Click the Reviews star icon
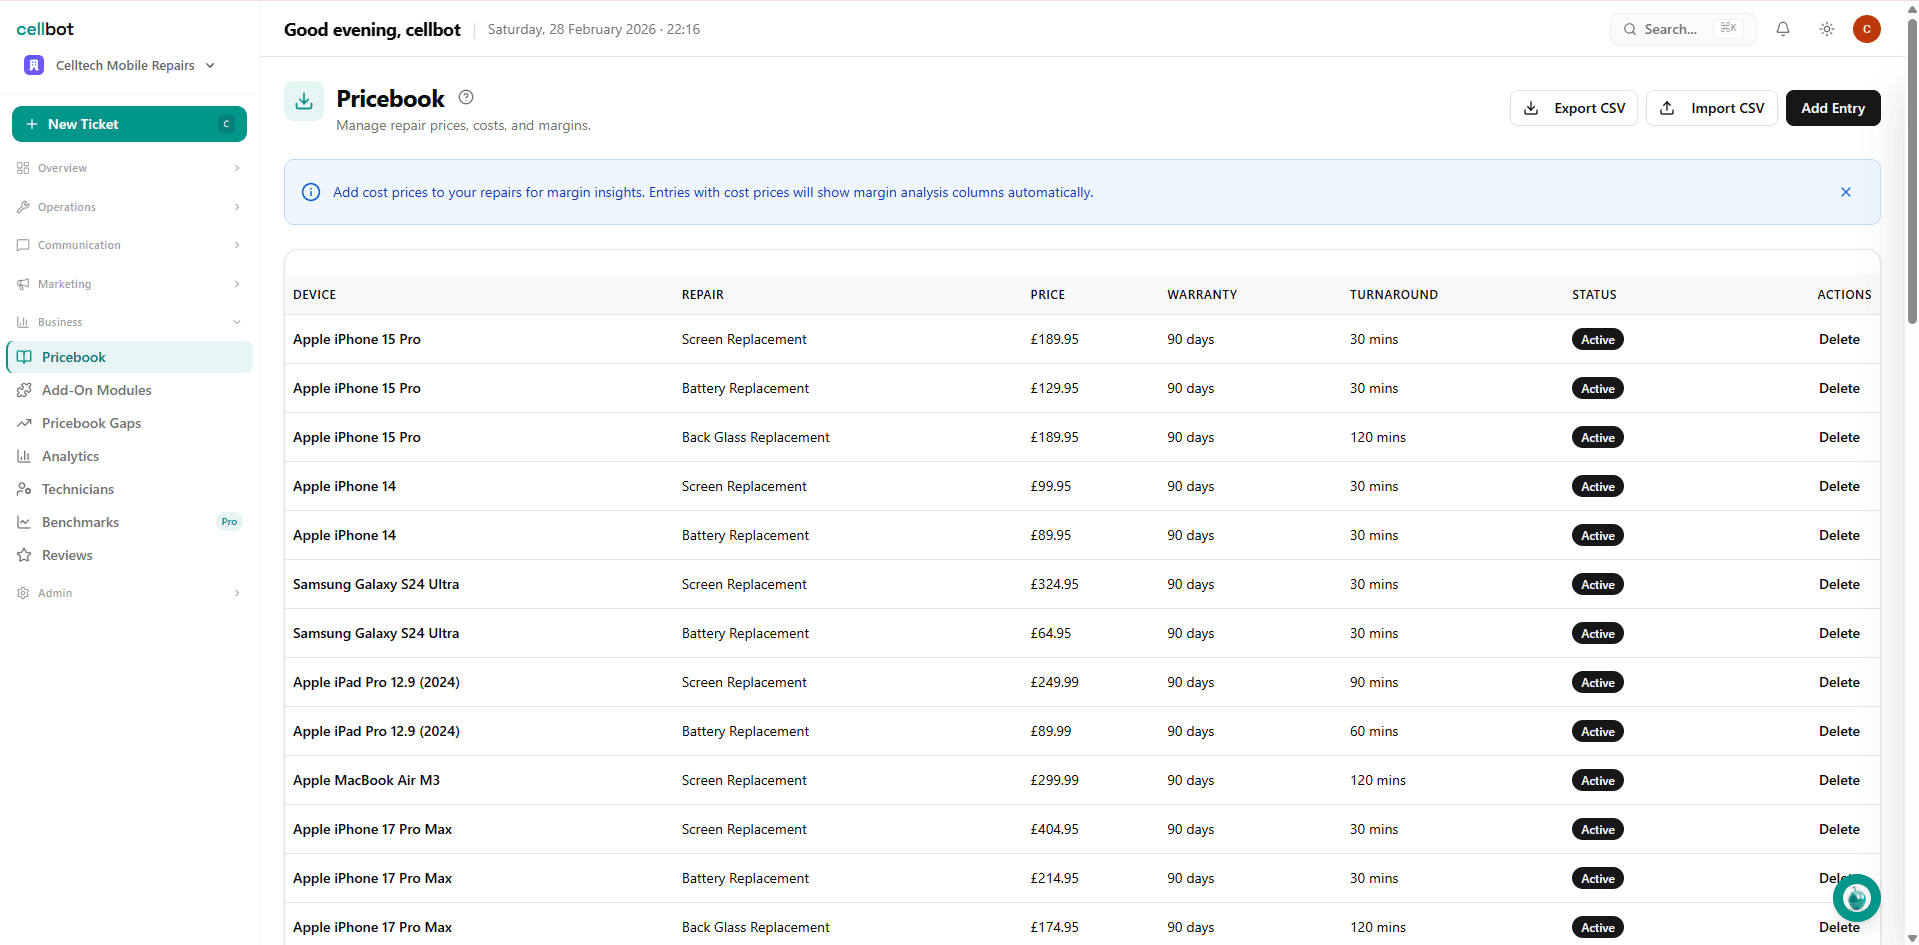This screenshot has height=945, width=1919. [x=24, y=555]
